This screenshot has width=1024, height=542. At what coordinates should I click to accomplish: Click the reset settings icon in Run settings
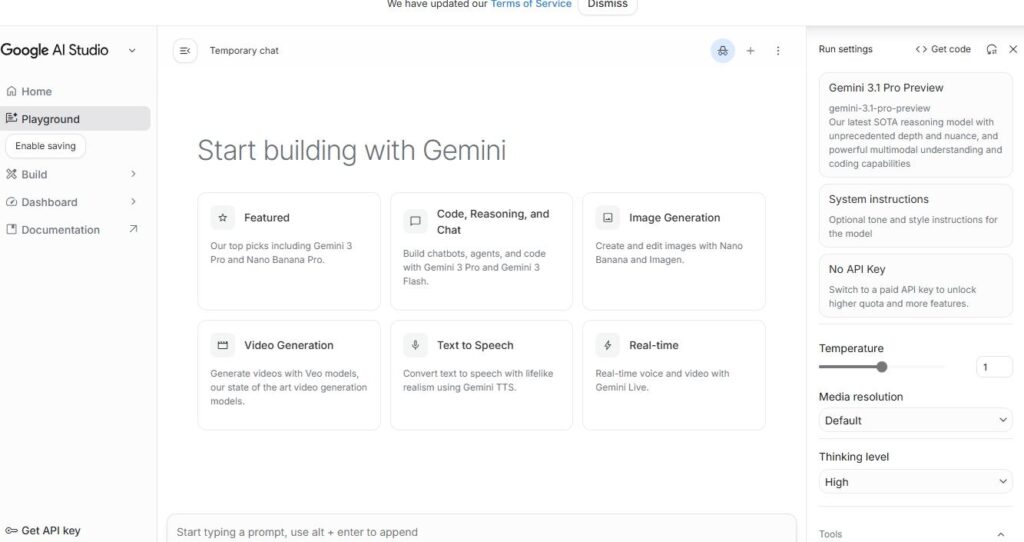(991, 49)
